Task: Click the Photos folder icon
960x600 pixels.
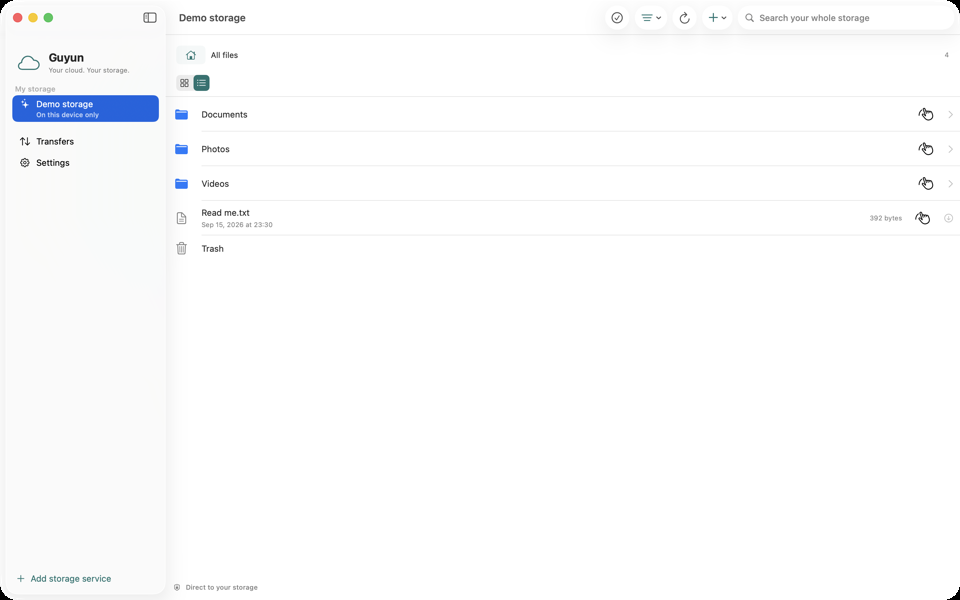Action: pyautogui.click(x=181, y=149)
